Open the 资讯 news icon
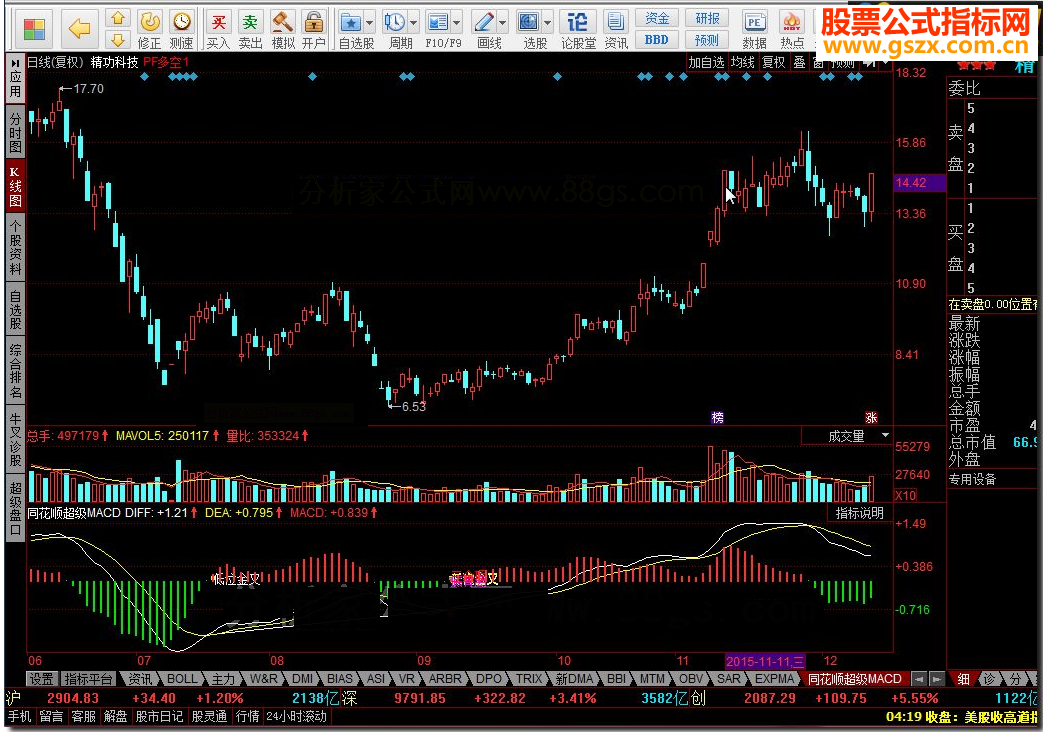The image size is (1043, 732). [x=616, y=30]
